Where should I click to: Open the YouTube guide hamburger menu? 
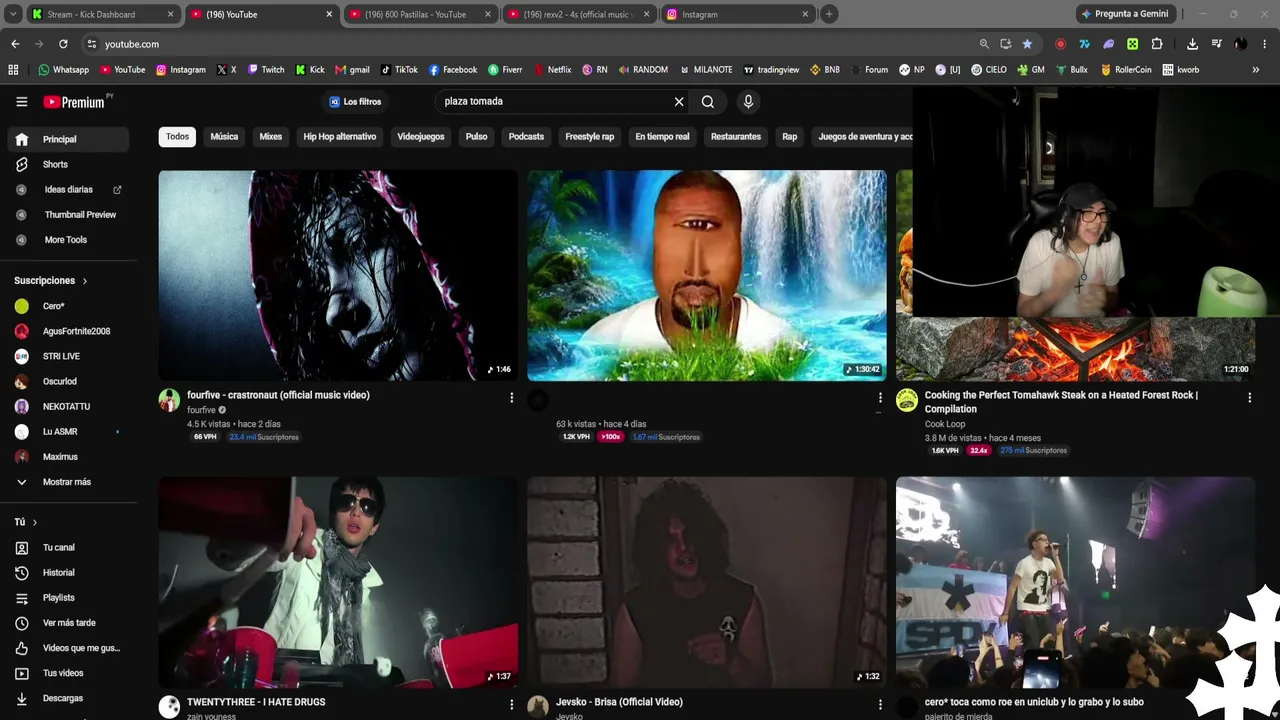(21, 101)
